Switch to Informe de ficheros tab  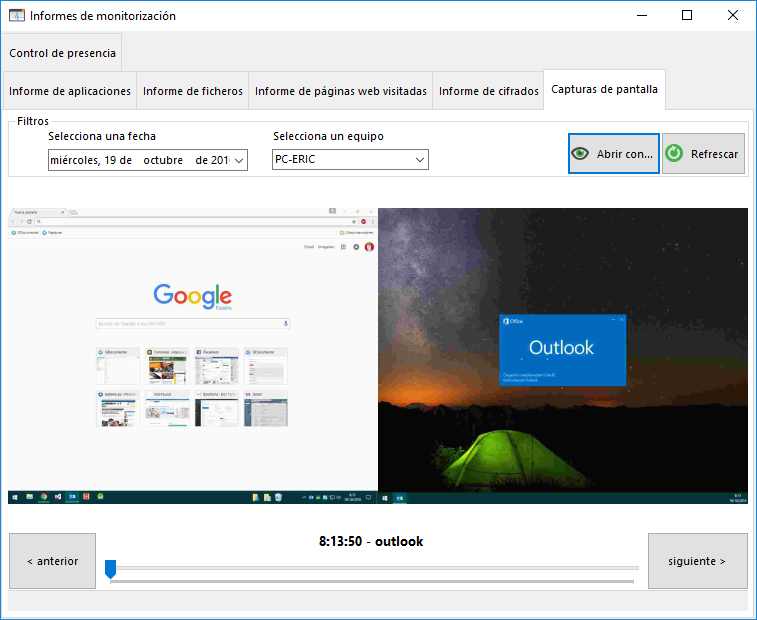(193, 91)
